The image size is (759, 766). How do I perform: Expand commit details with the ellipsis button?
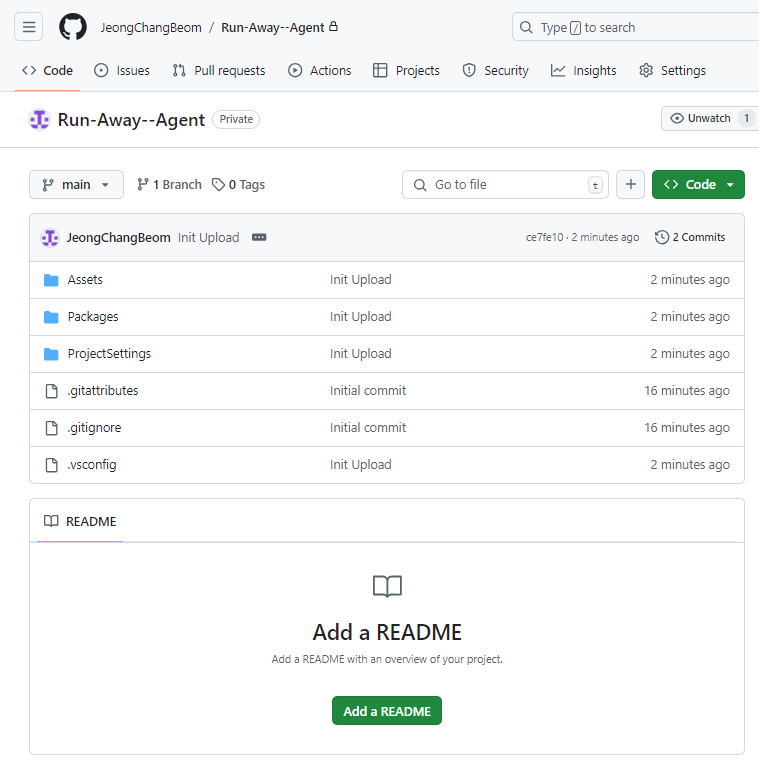coord(259,237)
